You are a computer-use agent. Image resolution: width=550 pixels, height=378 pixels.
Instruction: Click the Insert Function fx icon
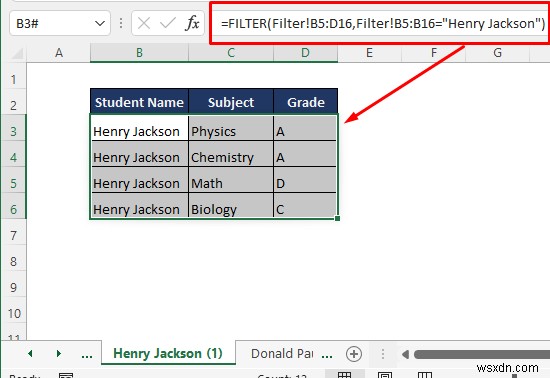click(192, 23)
